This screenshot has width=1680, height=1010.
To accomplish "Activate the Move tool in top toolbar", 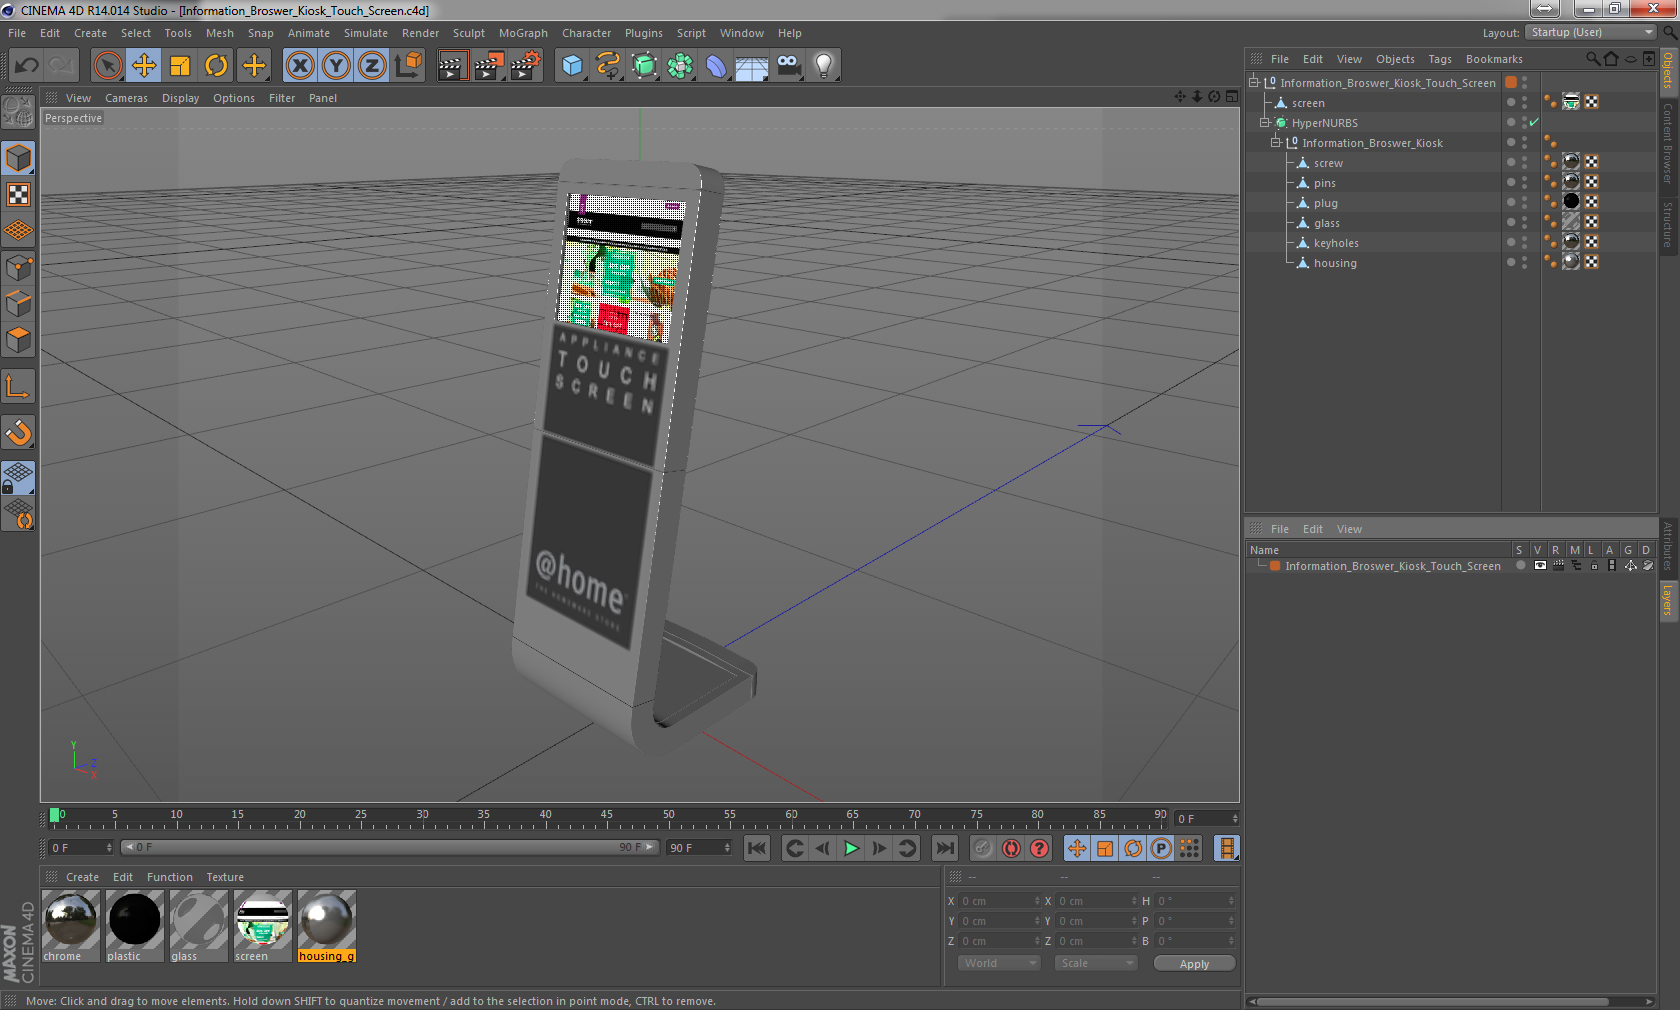I will coord(144,66).
